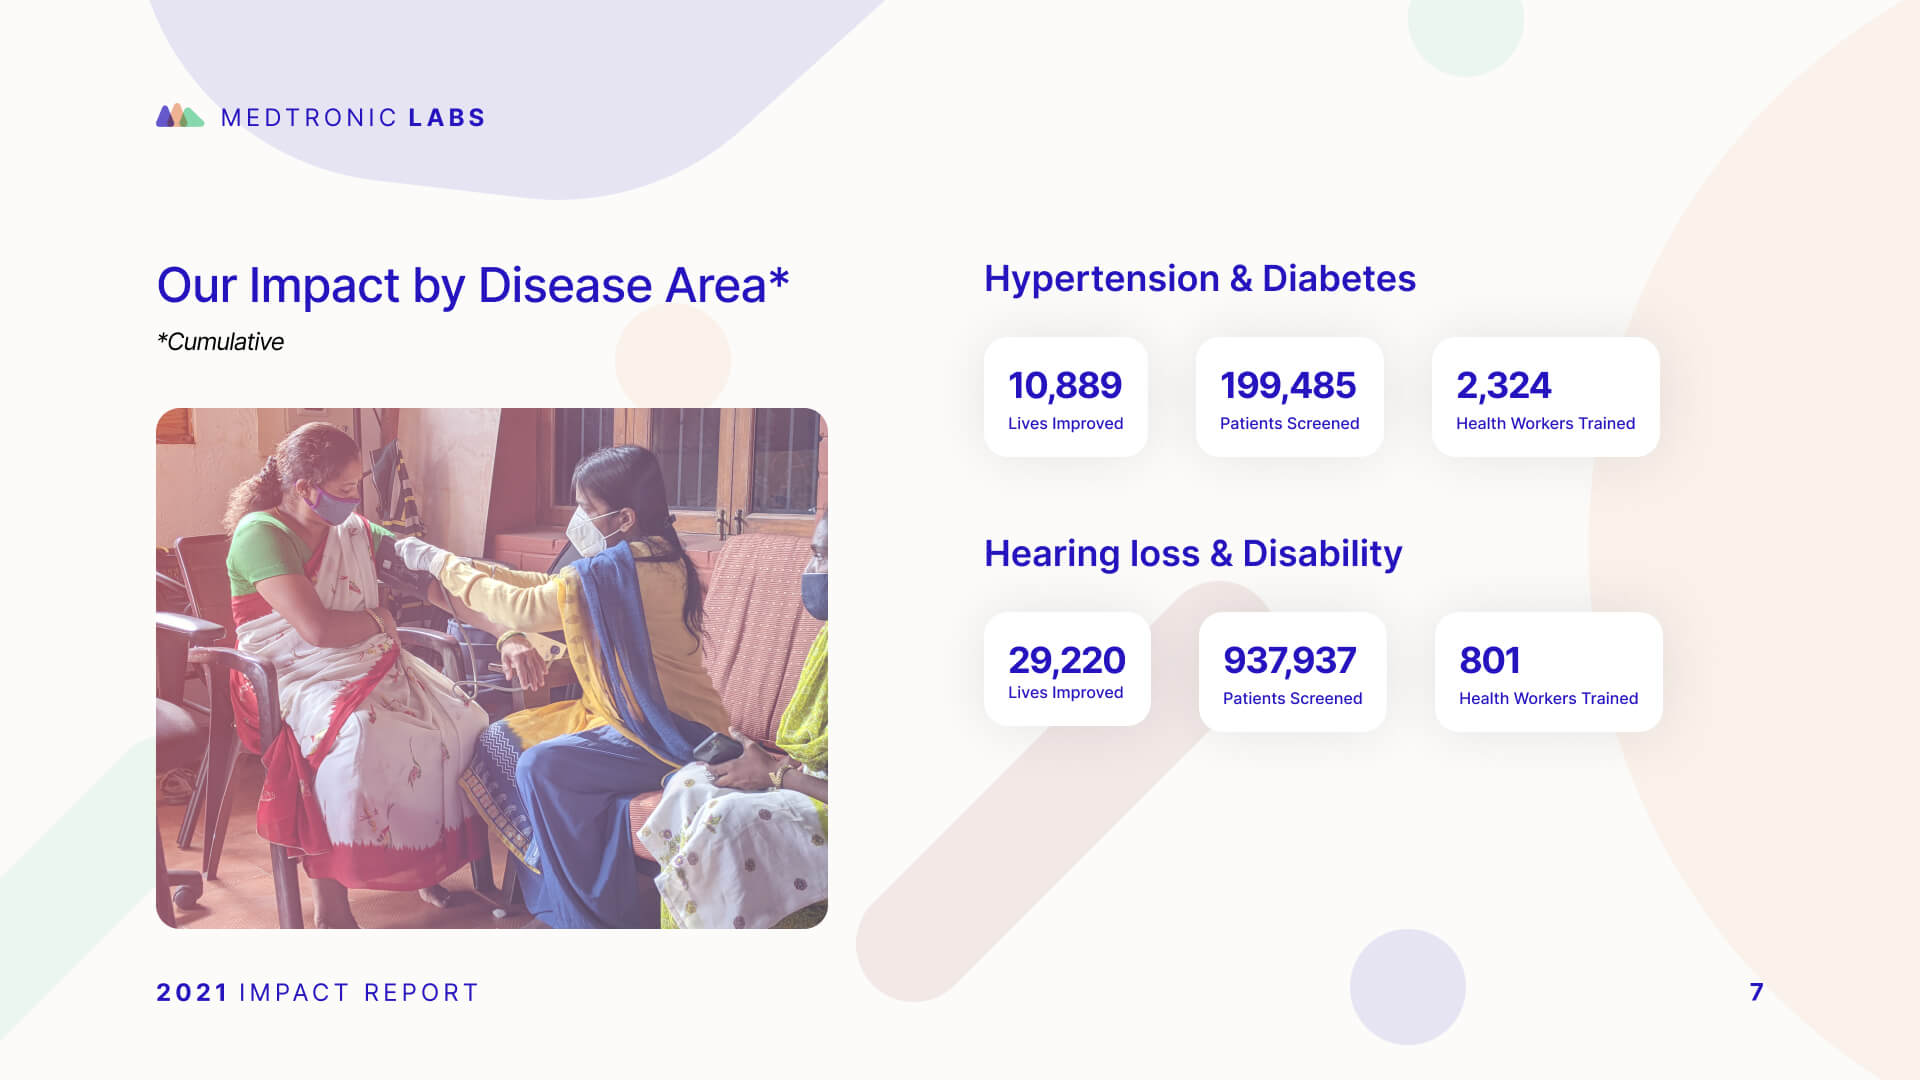Click the MEDTRONIC LABS wordmark

353,118
